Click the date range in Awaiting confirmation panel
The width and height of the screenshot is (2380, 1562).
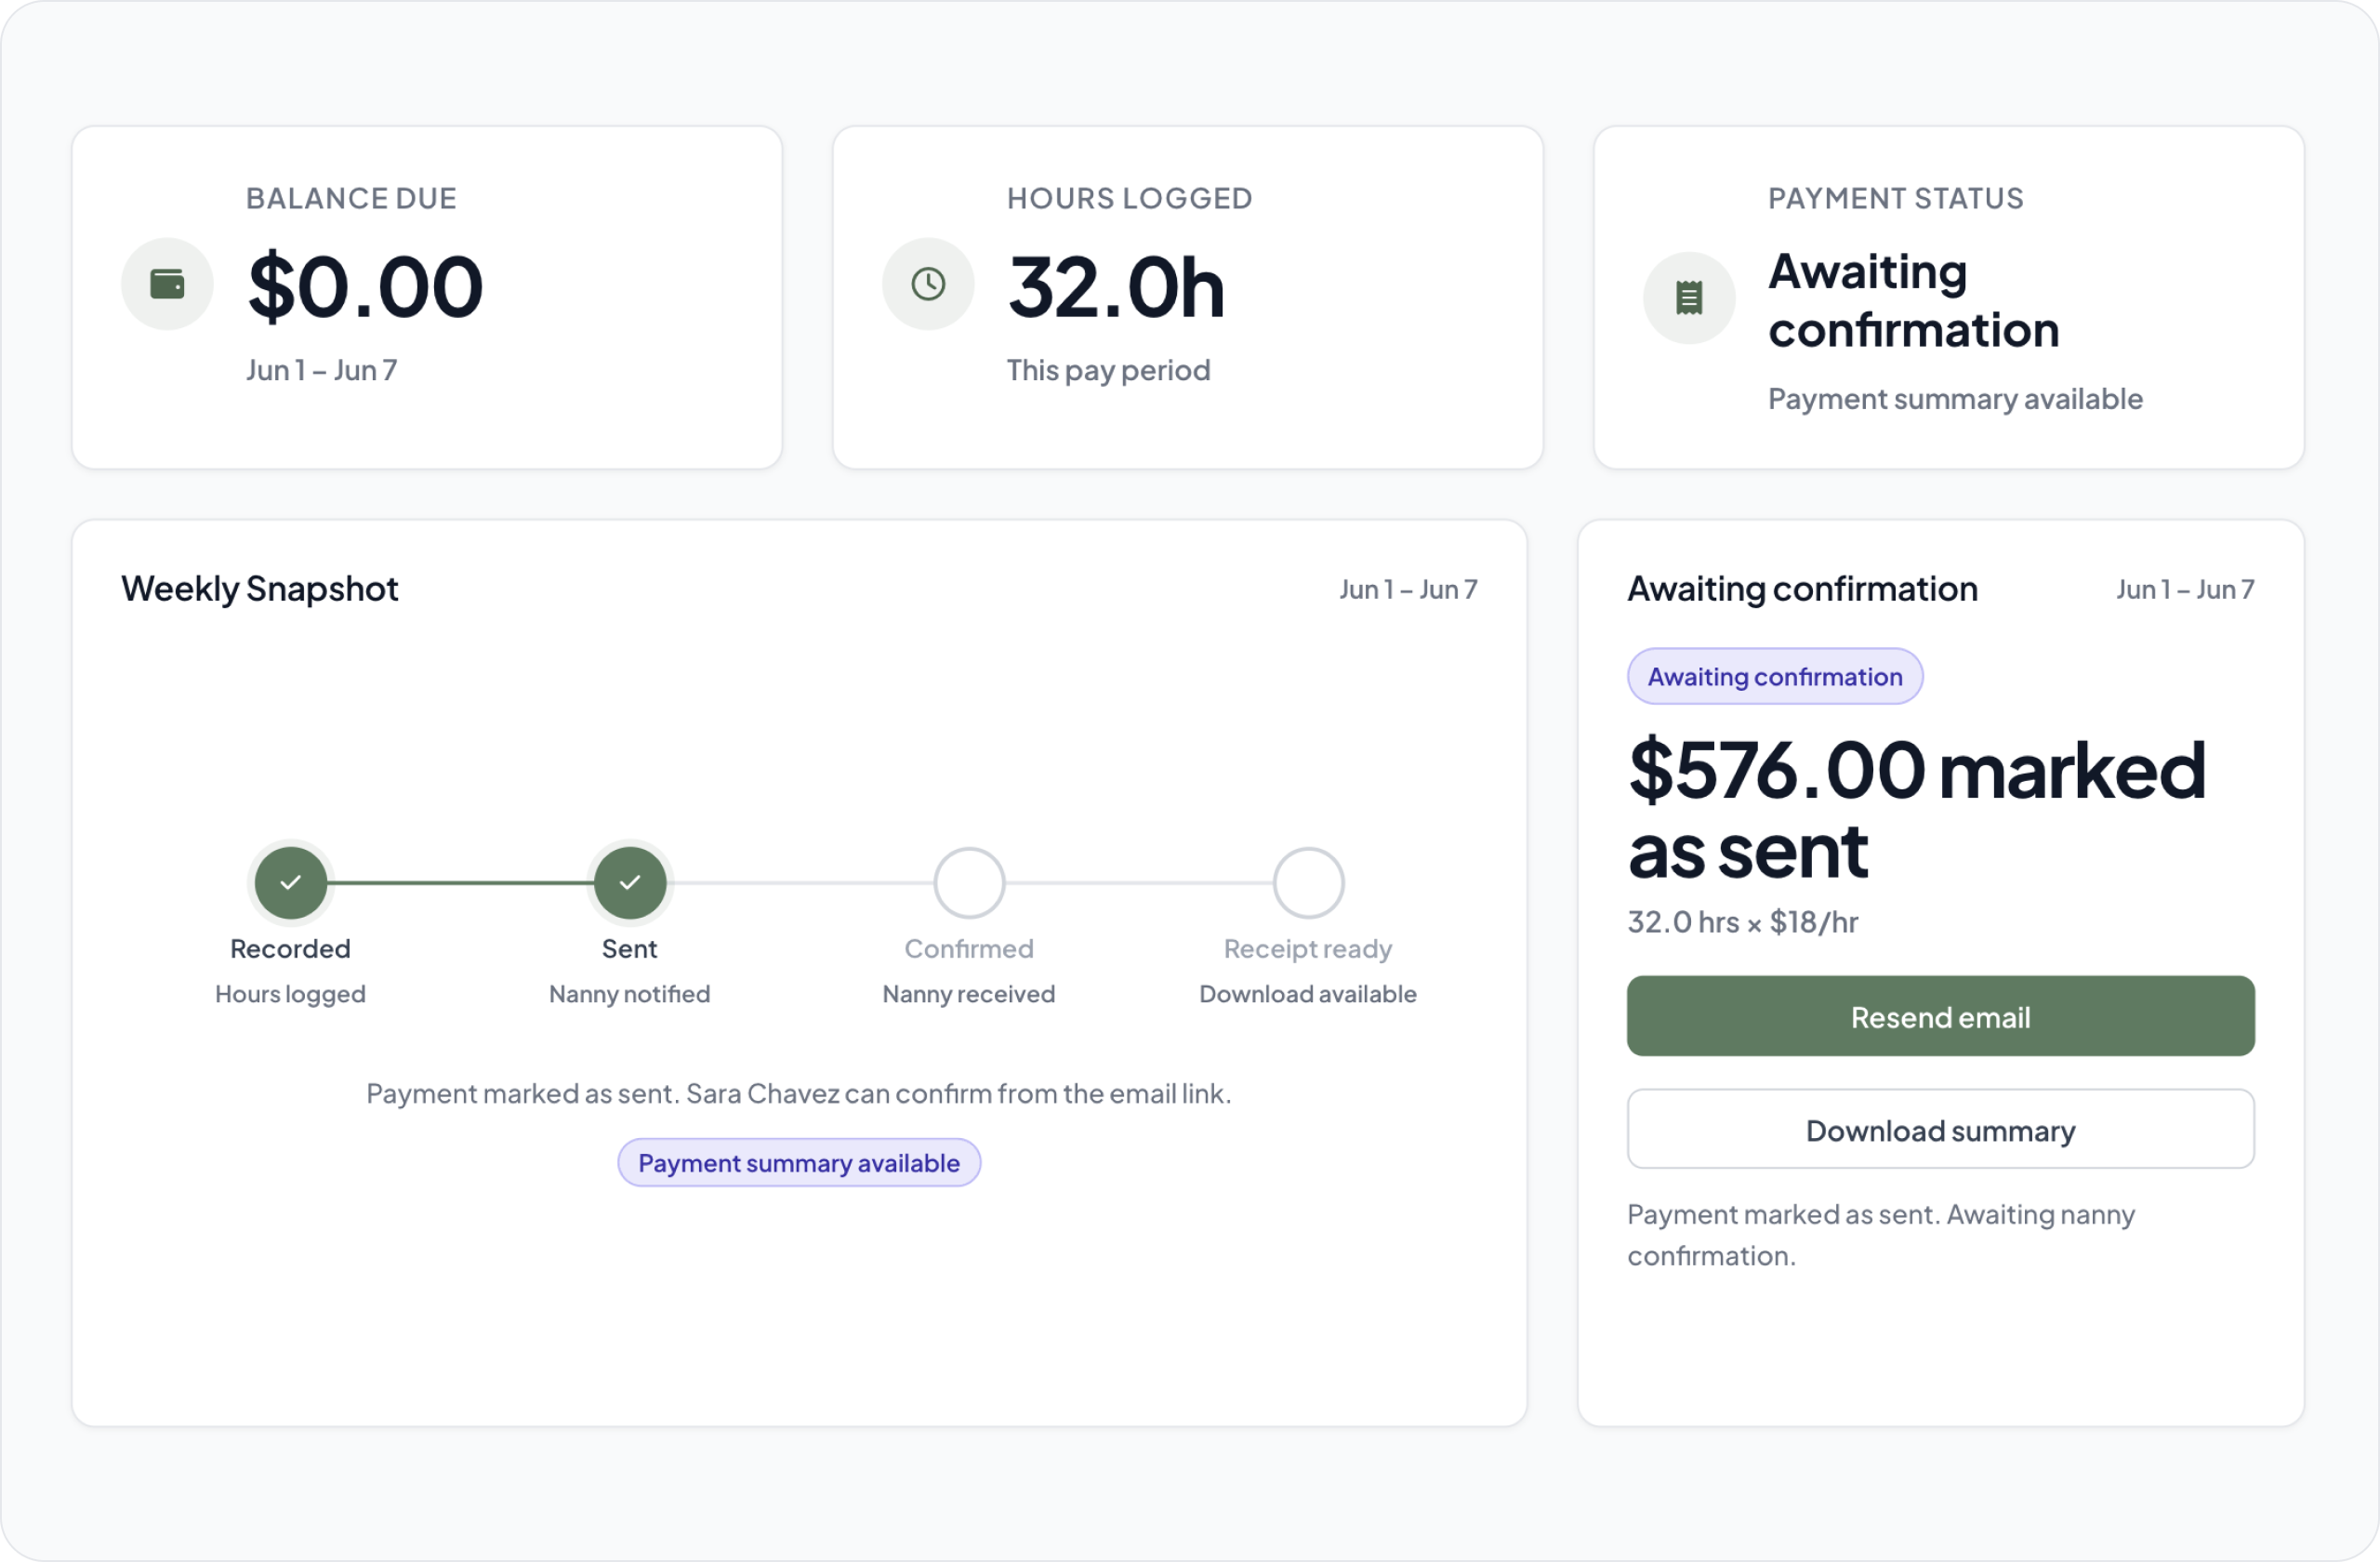2185,590
